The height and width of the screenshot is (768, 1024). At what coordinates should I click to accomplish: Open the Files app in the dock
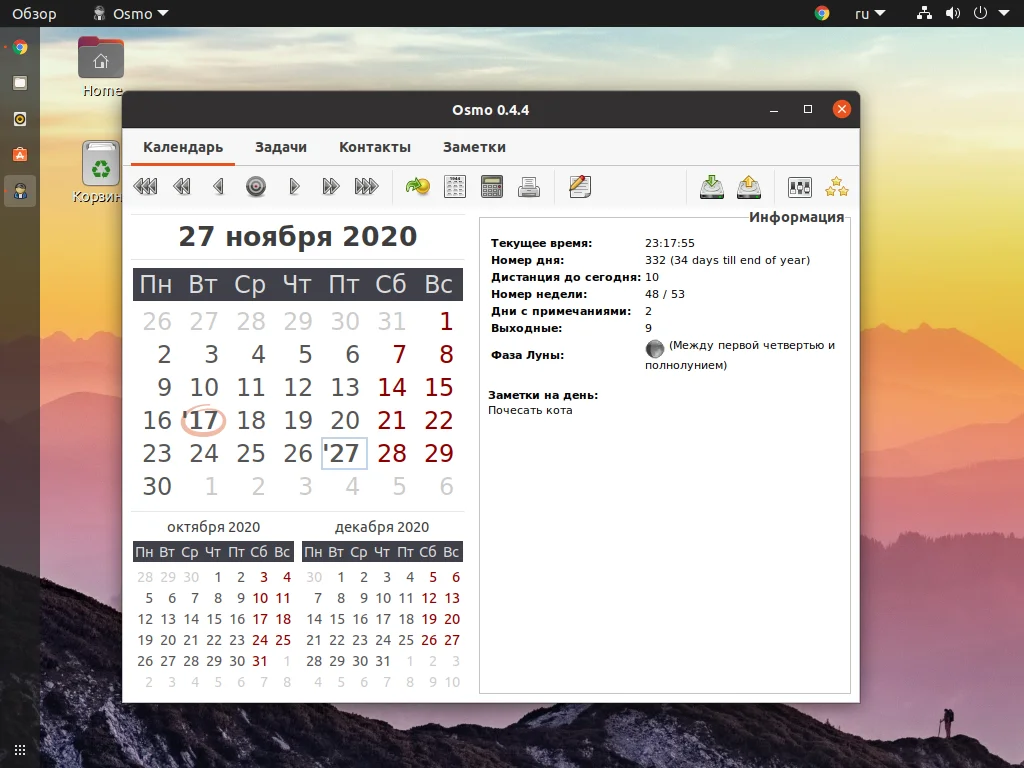(x=20, y=83)
